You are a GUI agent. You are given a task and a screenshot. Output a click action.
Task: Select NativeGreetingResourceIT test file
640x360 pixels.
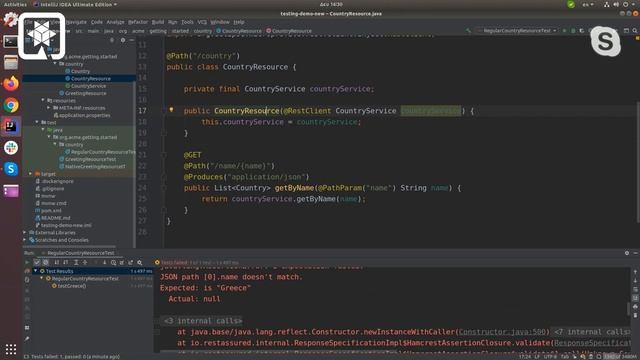(95, 167)
